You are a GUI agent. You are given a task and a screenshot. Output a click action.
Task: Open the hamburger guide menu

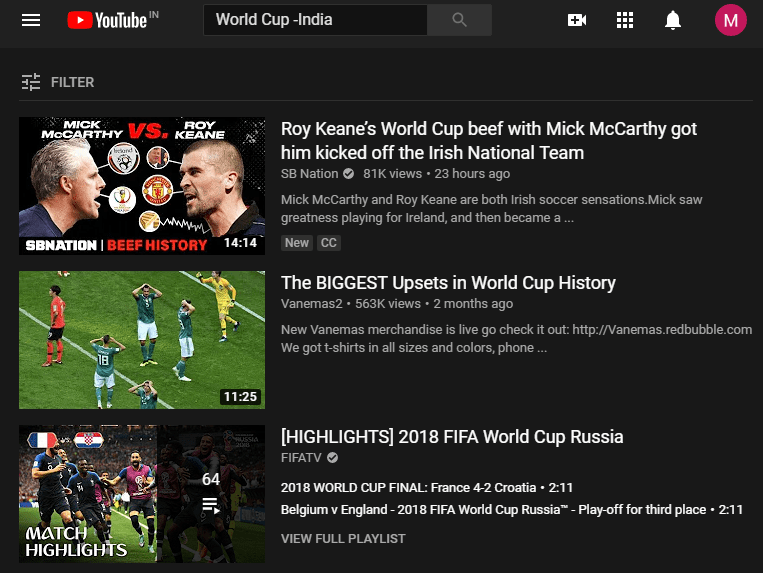pyautogui.click(x=31, y=20)
